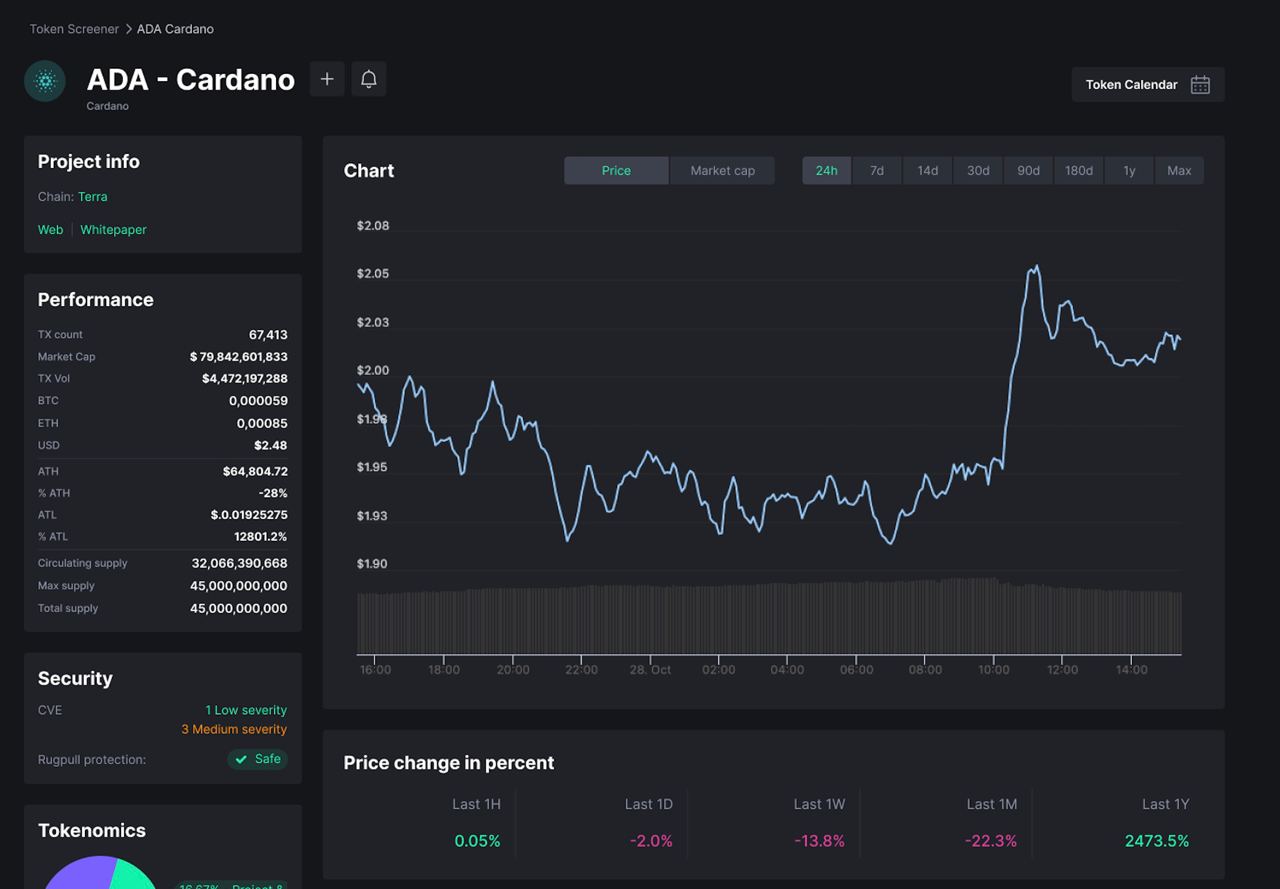Click the circulating supply 32,066,390,668
1280x889 pixels.
(240, 564)
